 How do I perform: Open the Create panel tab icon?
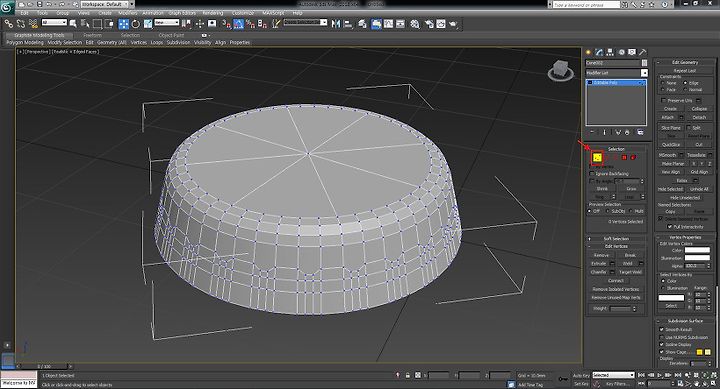tap(588, 52)
